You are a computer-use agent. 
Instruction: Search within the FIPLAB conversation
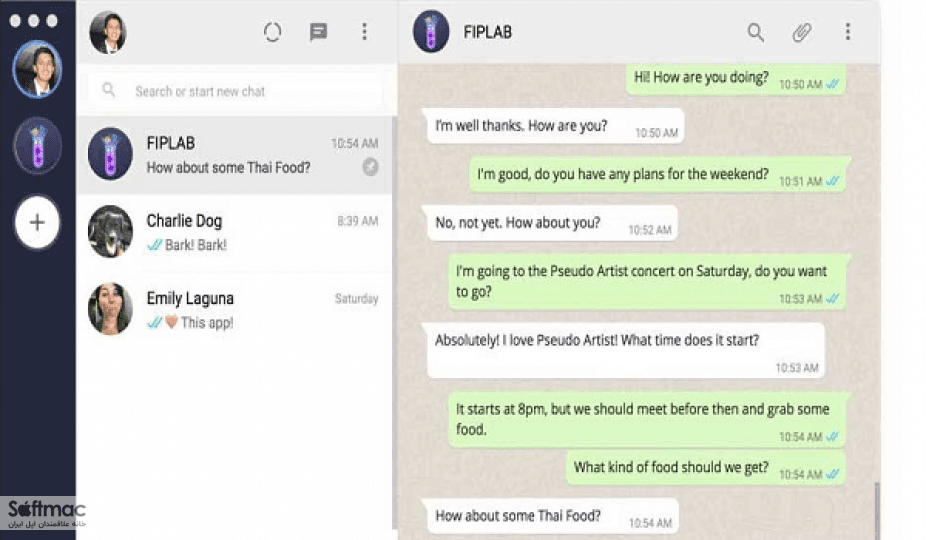click(x=755, y=32)
